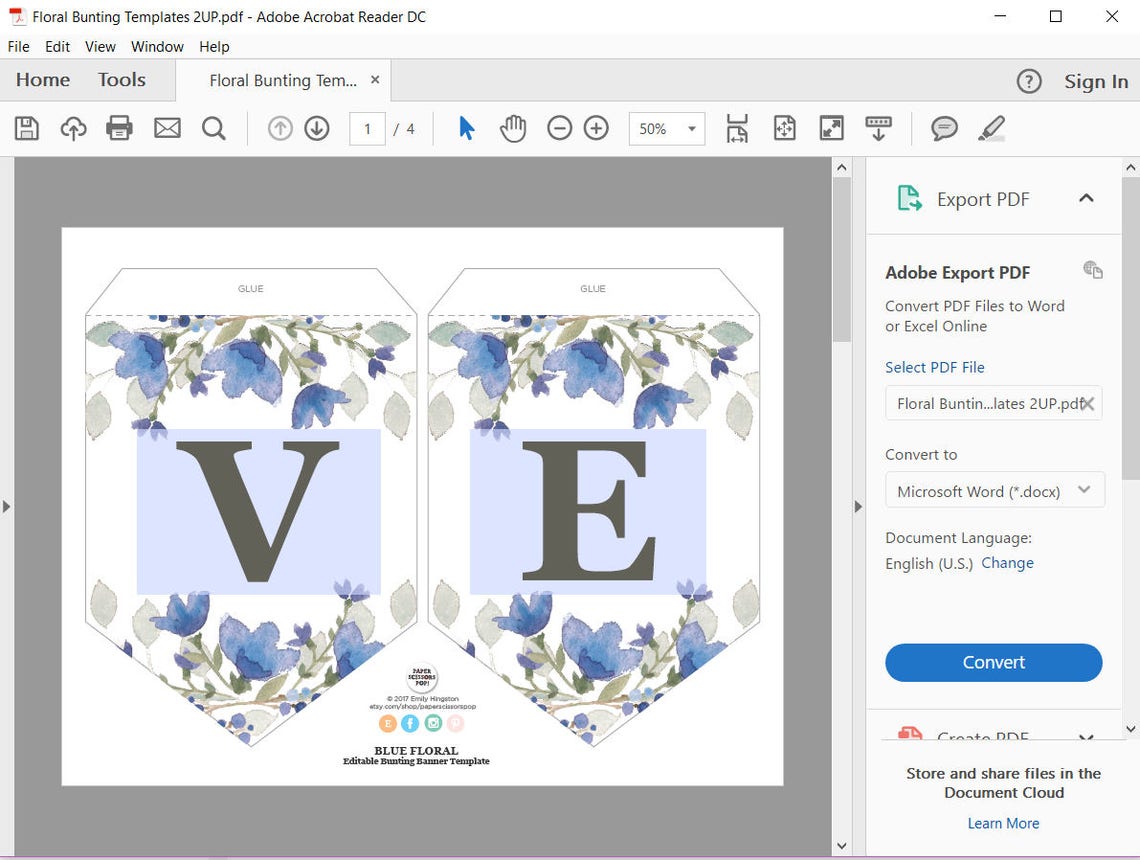Click the Select PDF File link
This screenshot has width=1140, height=860.
click(x=934, y=367)
